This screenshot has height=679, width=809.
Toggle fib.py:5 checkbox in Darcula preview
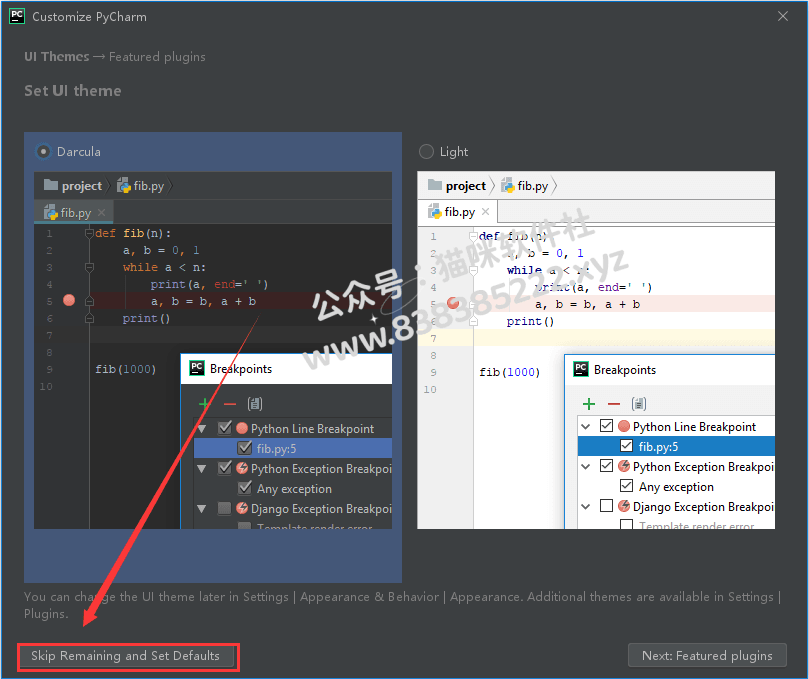pyautogui.click(x=245, y=448)
